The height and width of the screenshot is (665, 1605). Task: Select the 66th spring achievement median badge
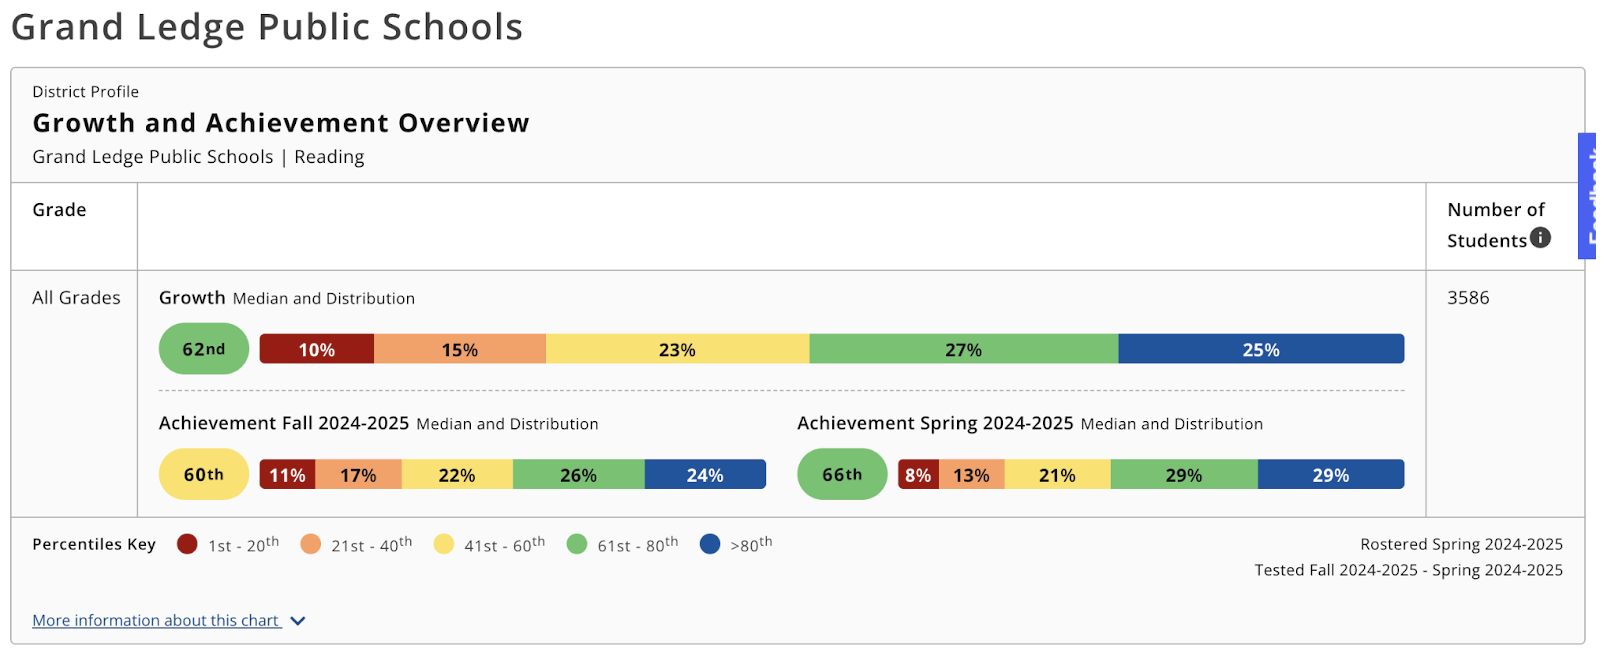[842, 474]
